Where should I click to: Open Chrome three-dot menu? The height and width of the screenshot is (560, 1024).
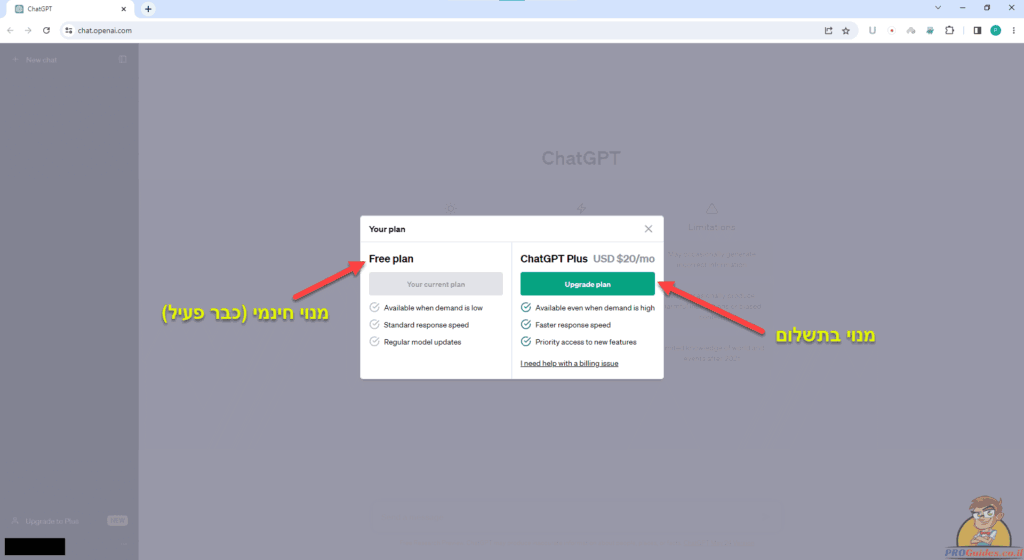pos(1014,31)
